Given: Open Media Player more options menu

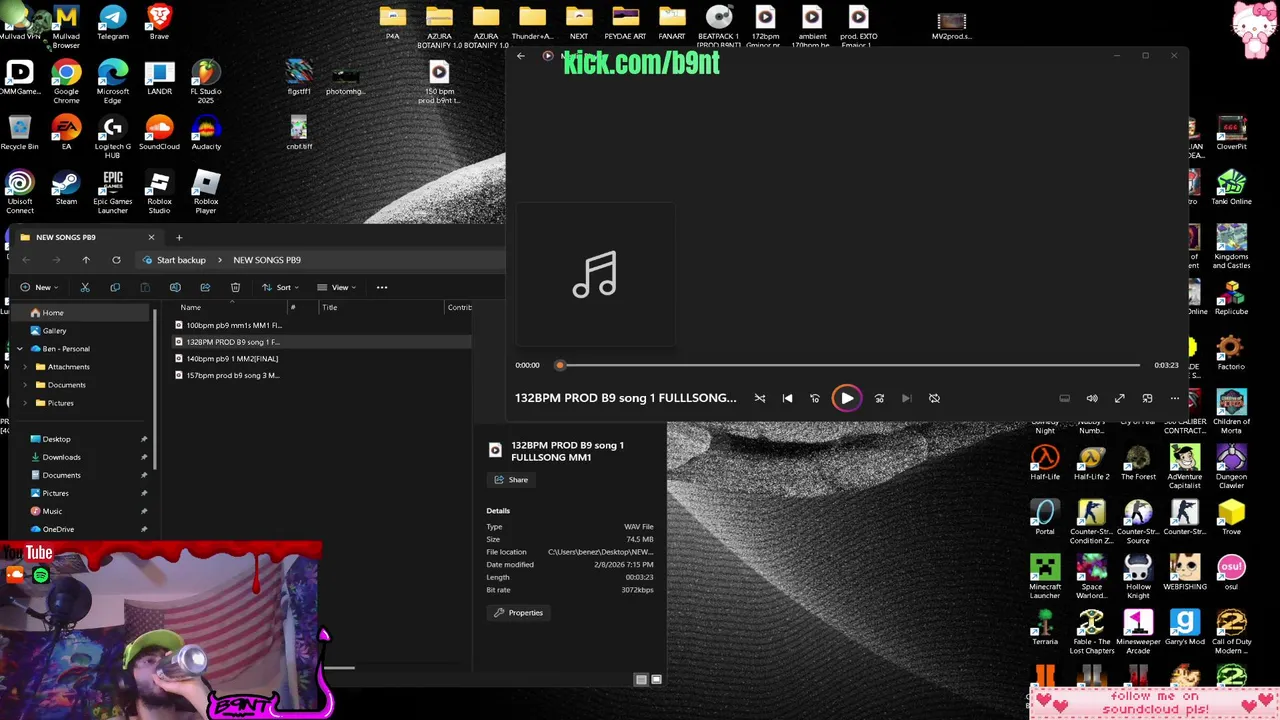Looking at the screenshot, I should tap(1175, 398).
